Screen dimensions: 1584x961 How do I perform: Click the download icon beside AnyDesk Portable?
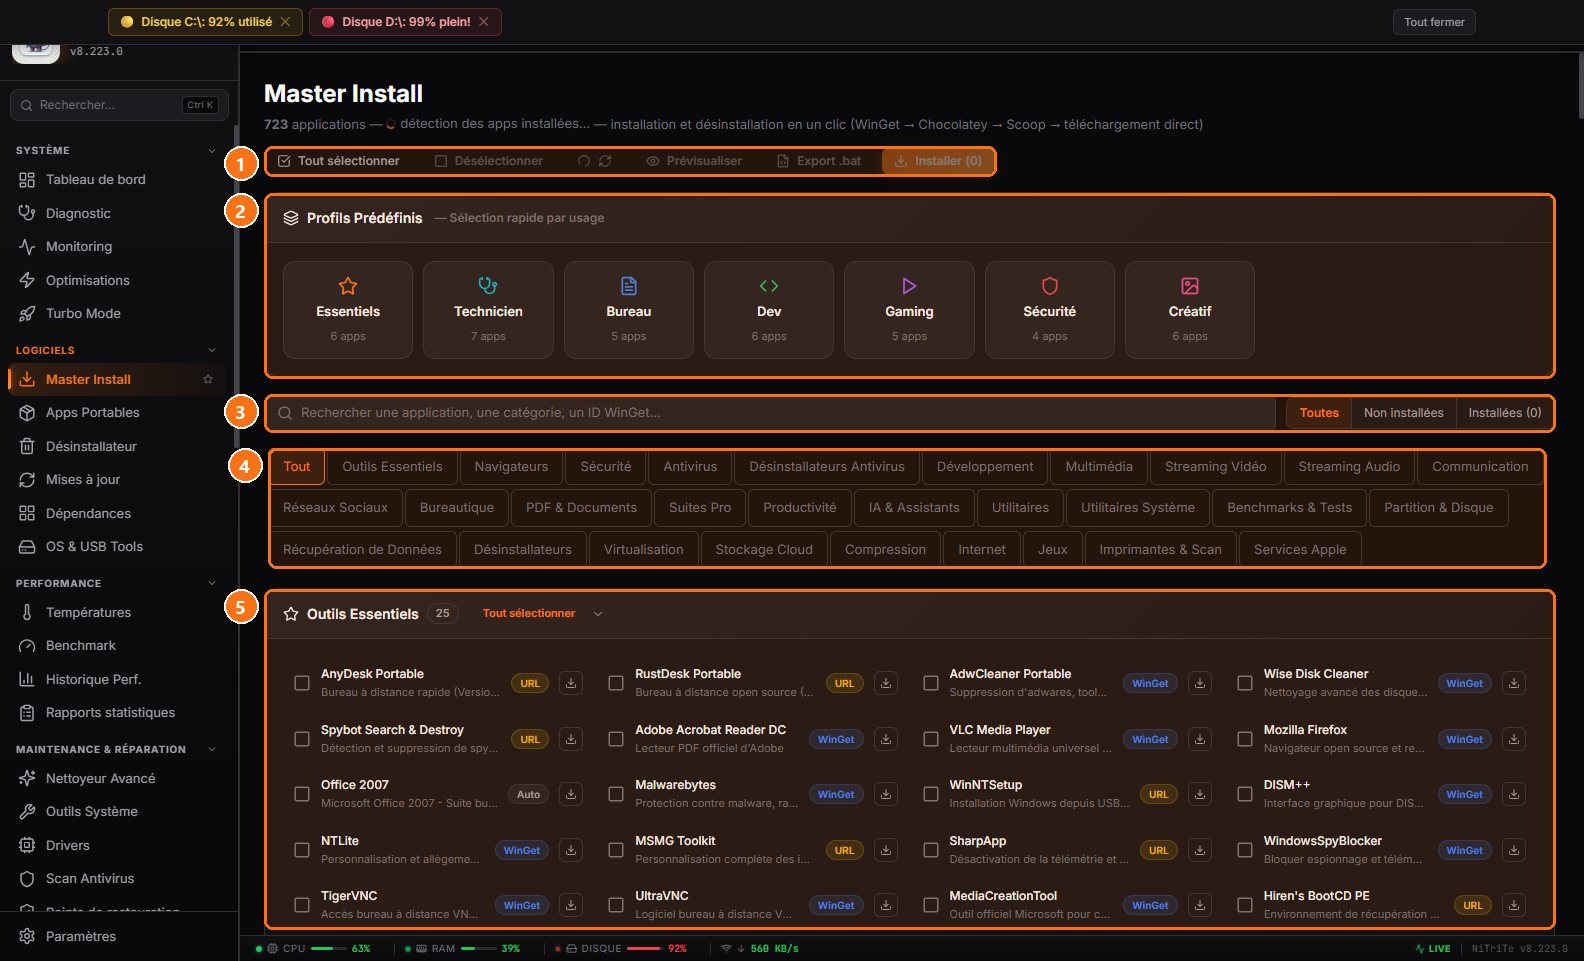click(571, 683)
